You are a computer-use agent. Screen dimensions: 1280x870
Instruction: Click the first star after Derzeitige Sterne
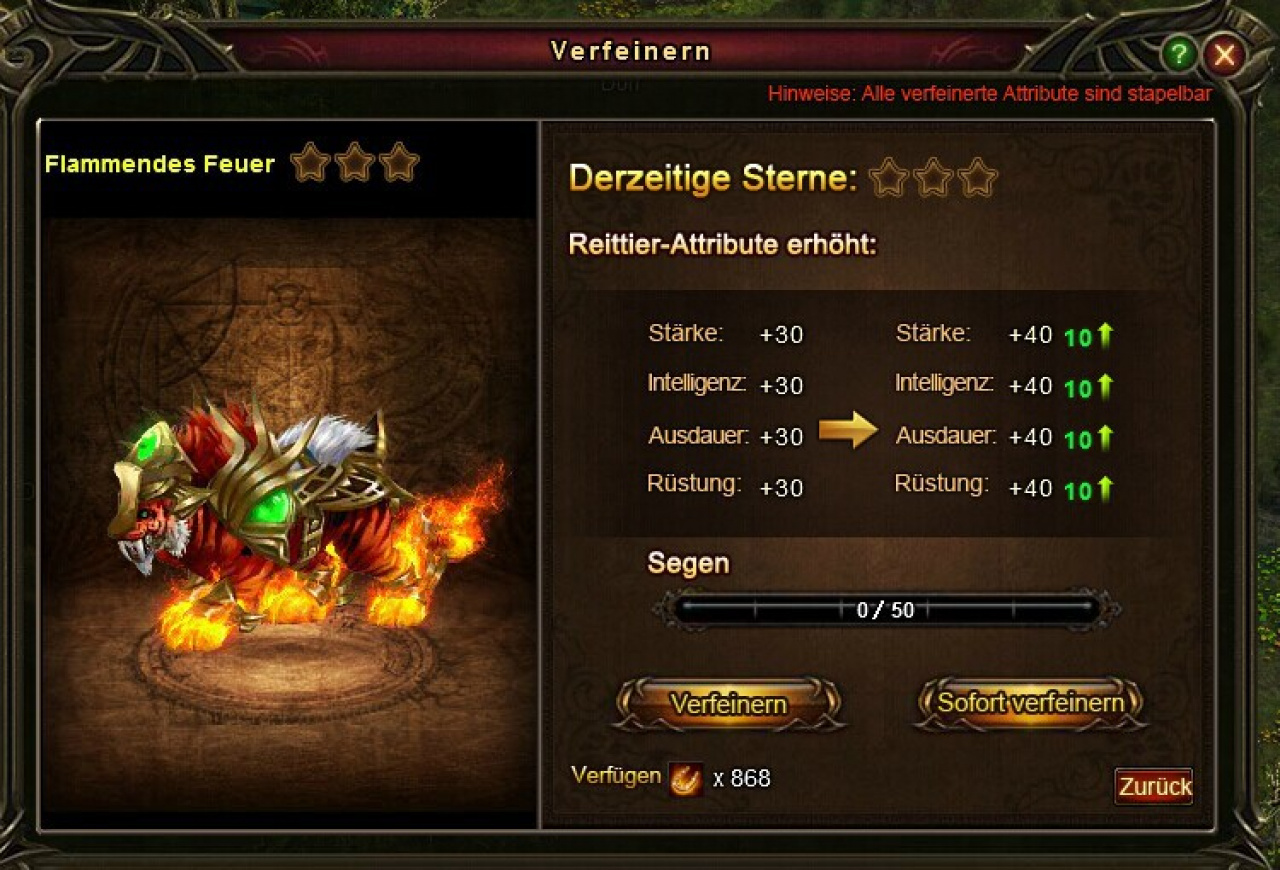point(889,178)
